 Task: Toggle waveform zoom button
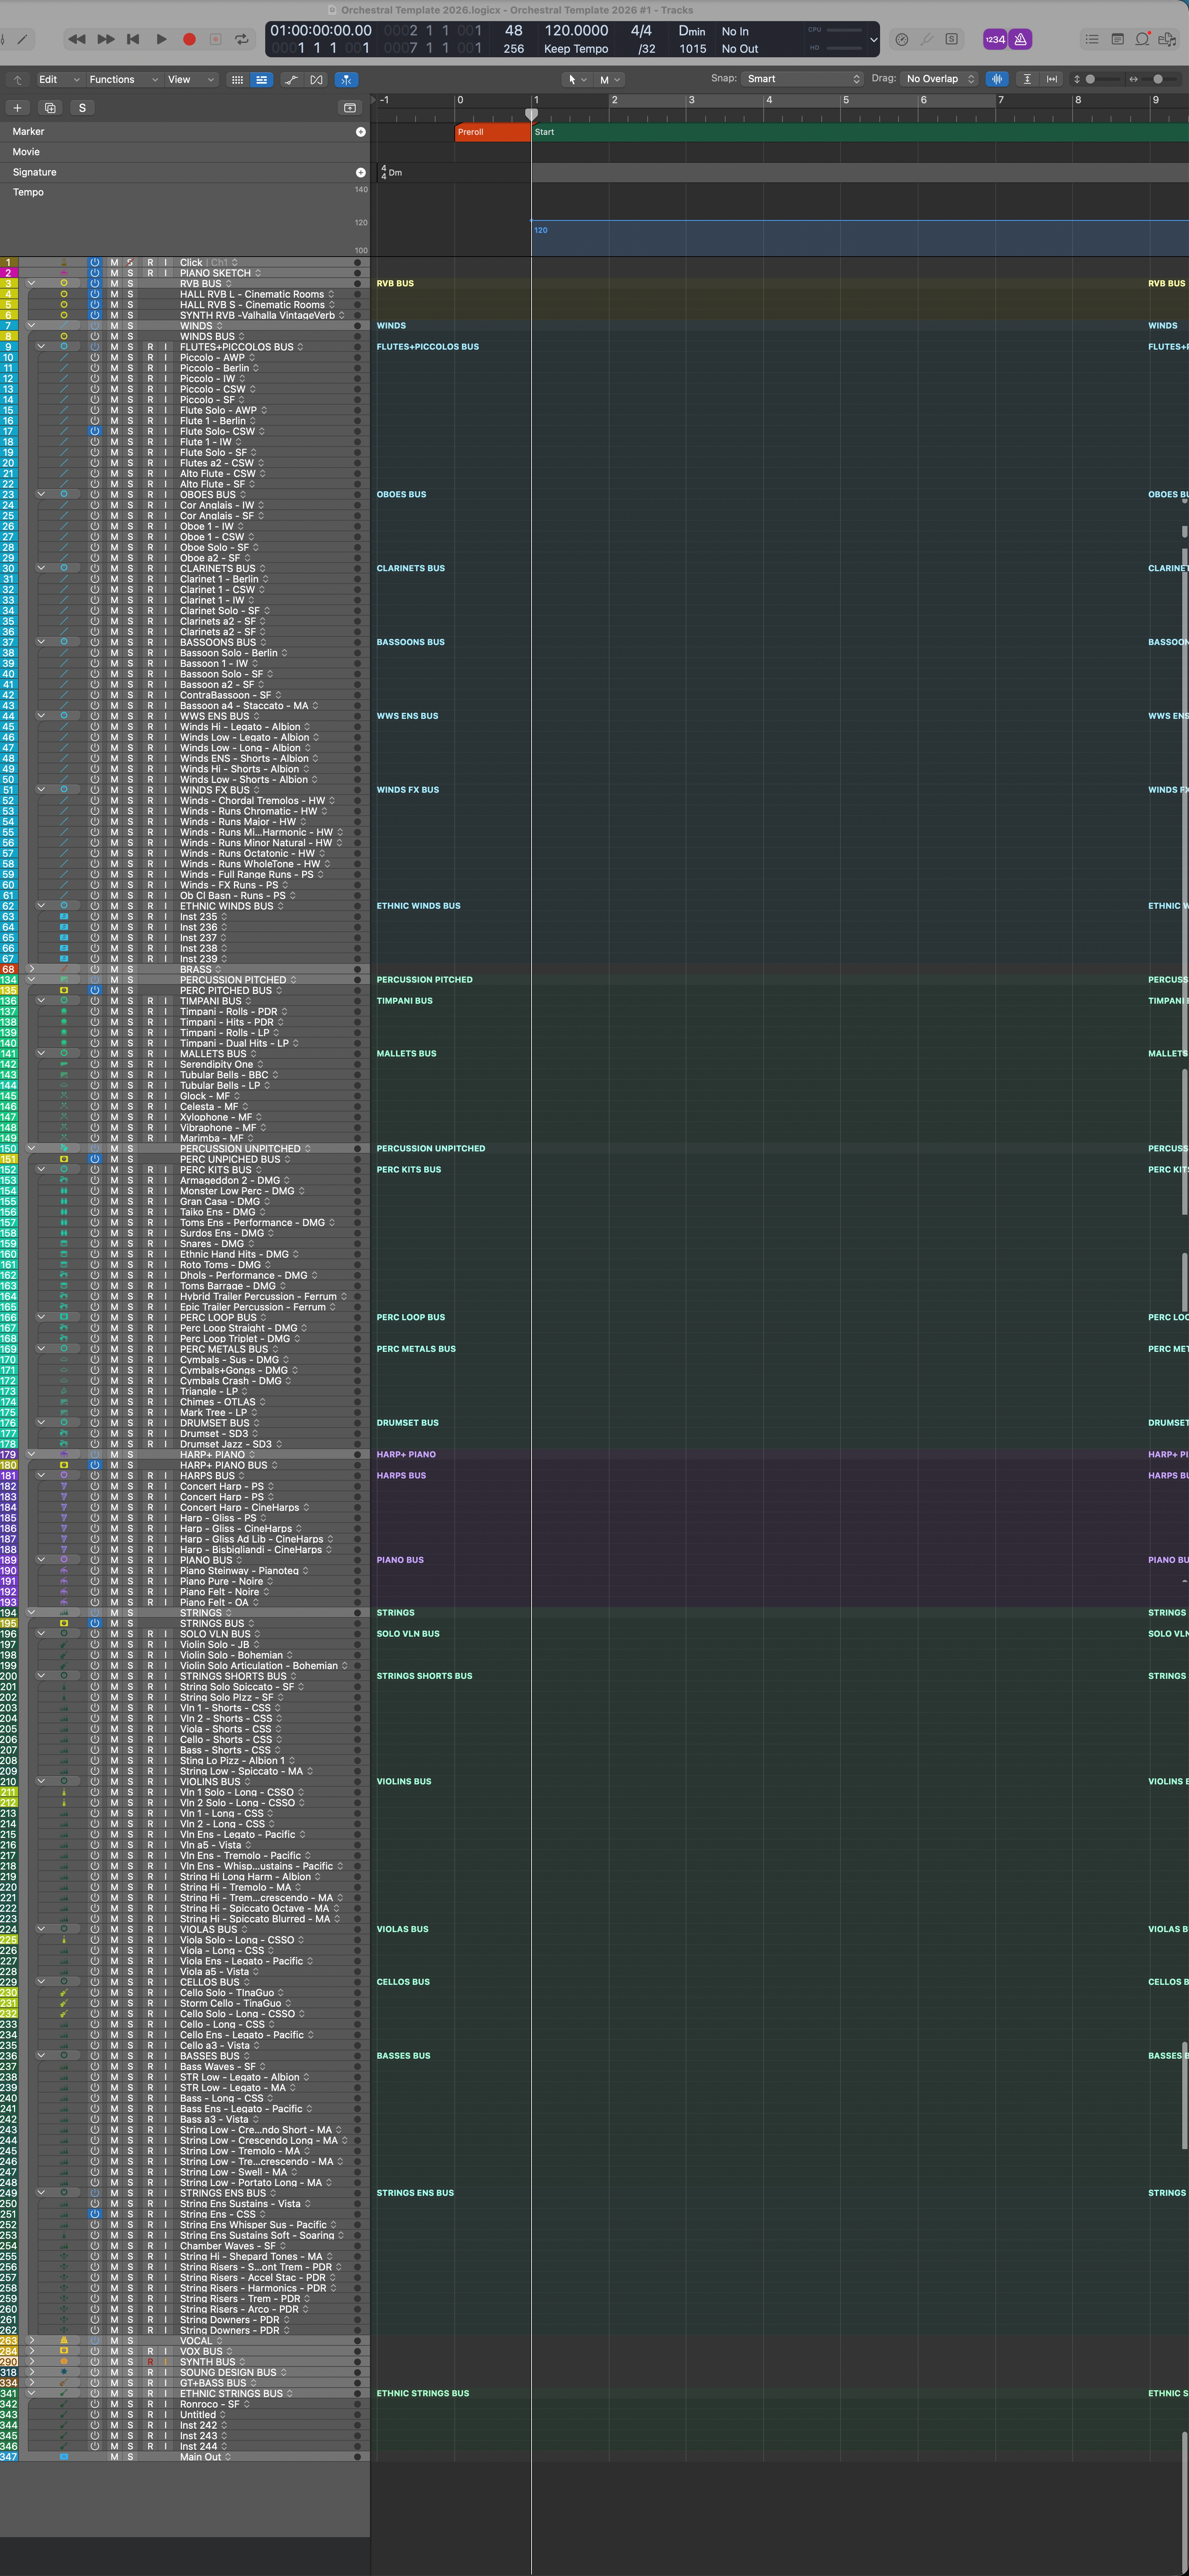click(997, 79)
